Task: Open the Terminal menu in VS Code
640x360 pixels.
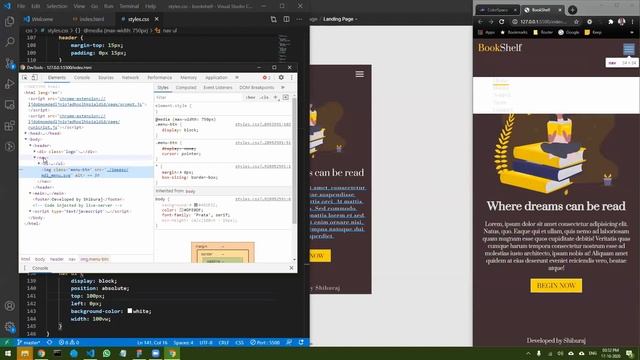Action: click(129, 6)
